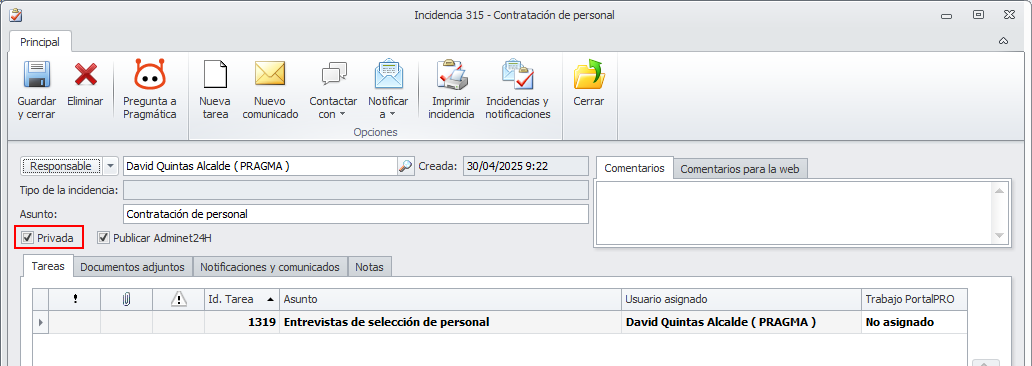The width and height of the screenshot is (1032, 366).
Task: Click Entrevistas de selección de personal cell
Action: 450,323
